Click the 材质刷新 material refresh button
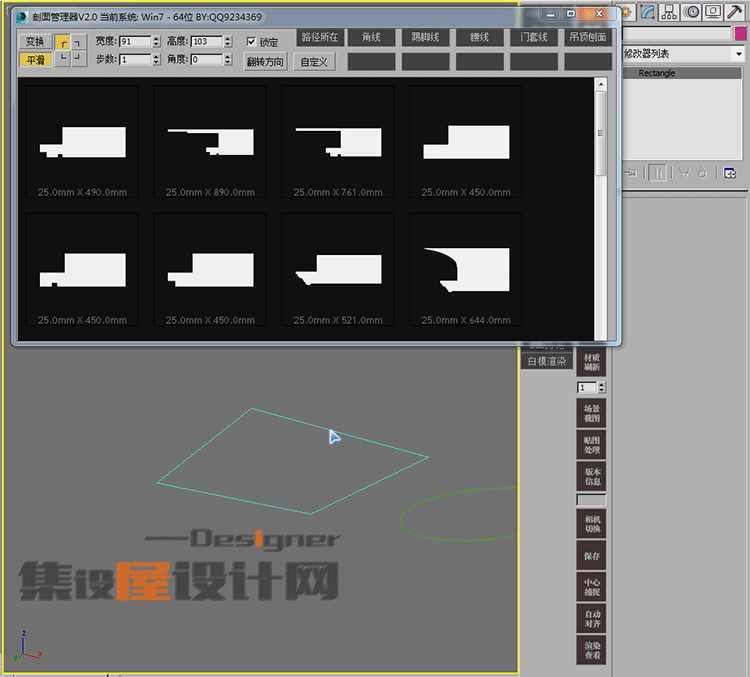The width and height of the screenshot is (750, 677). tap(591, 362)
